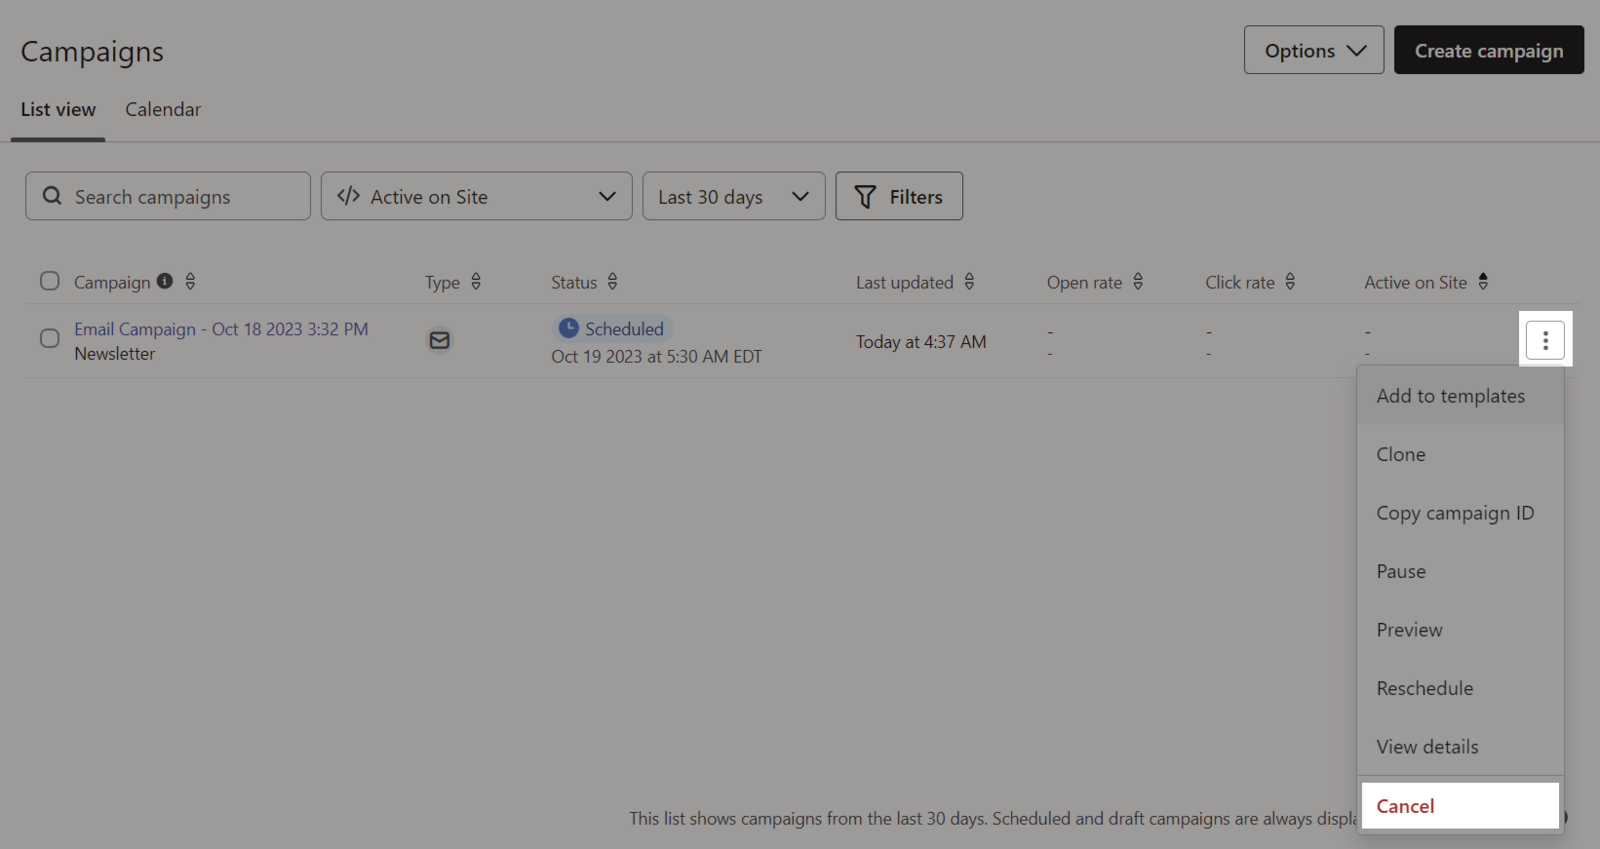Select Pause from the row menu
This screenshot has height=849, width=1600.
tap(1460, 571)
